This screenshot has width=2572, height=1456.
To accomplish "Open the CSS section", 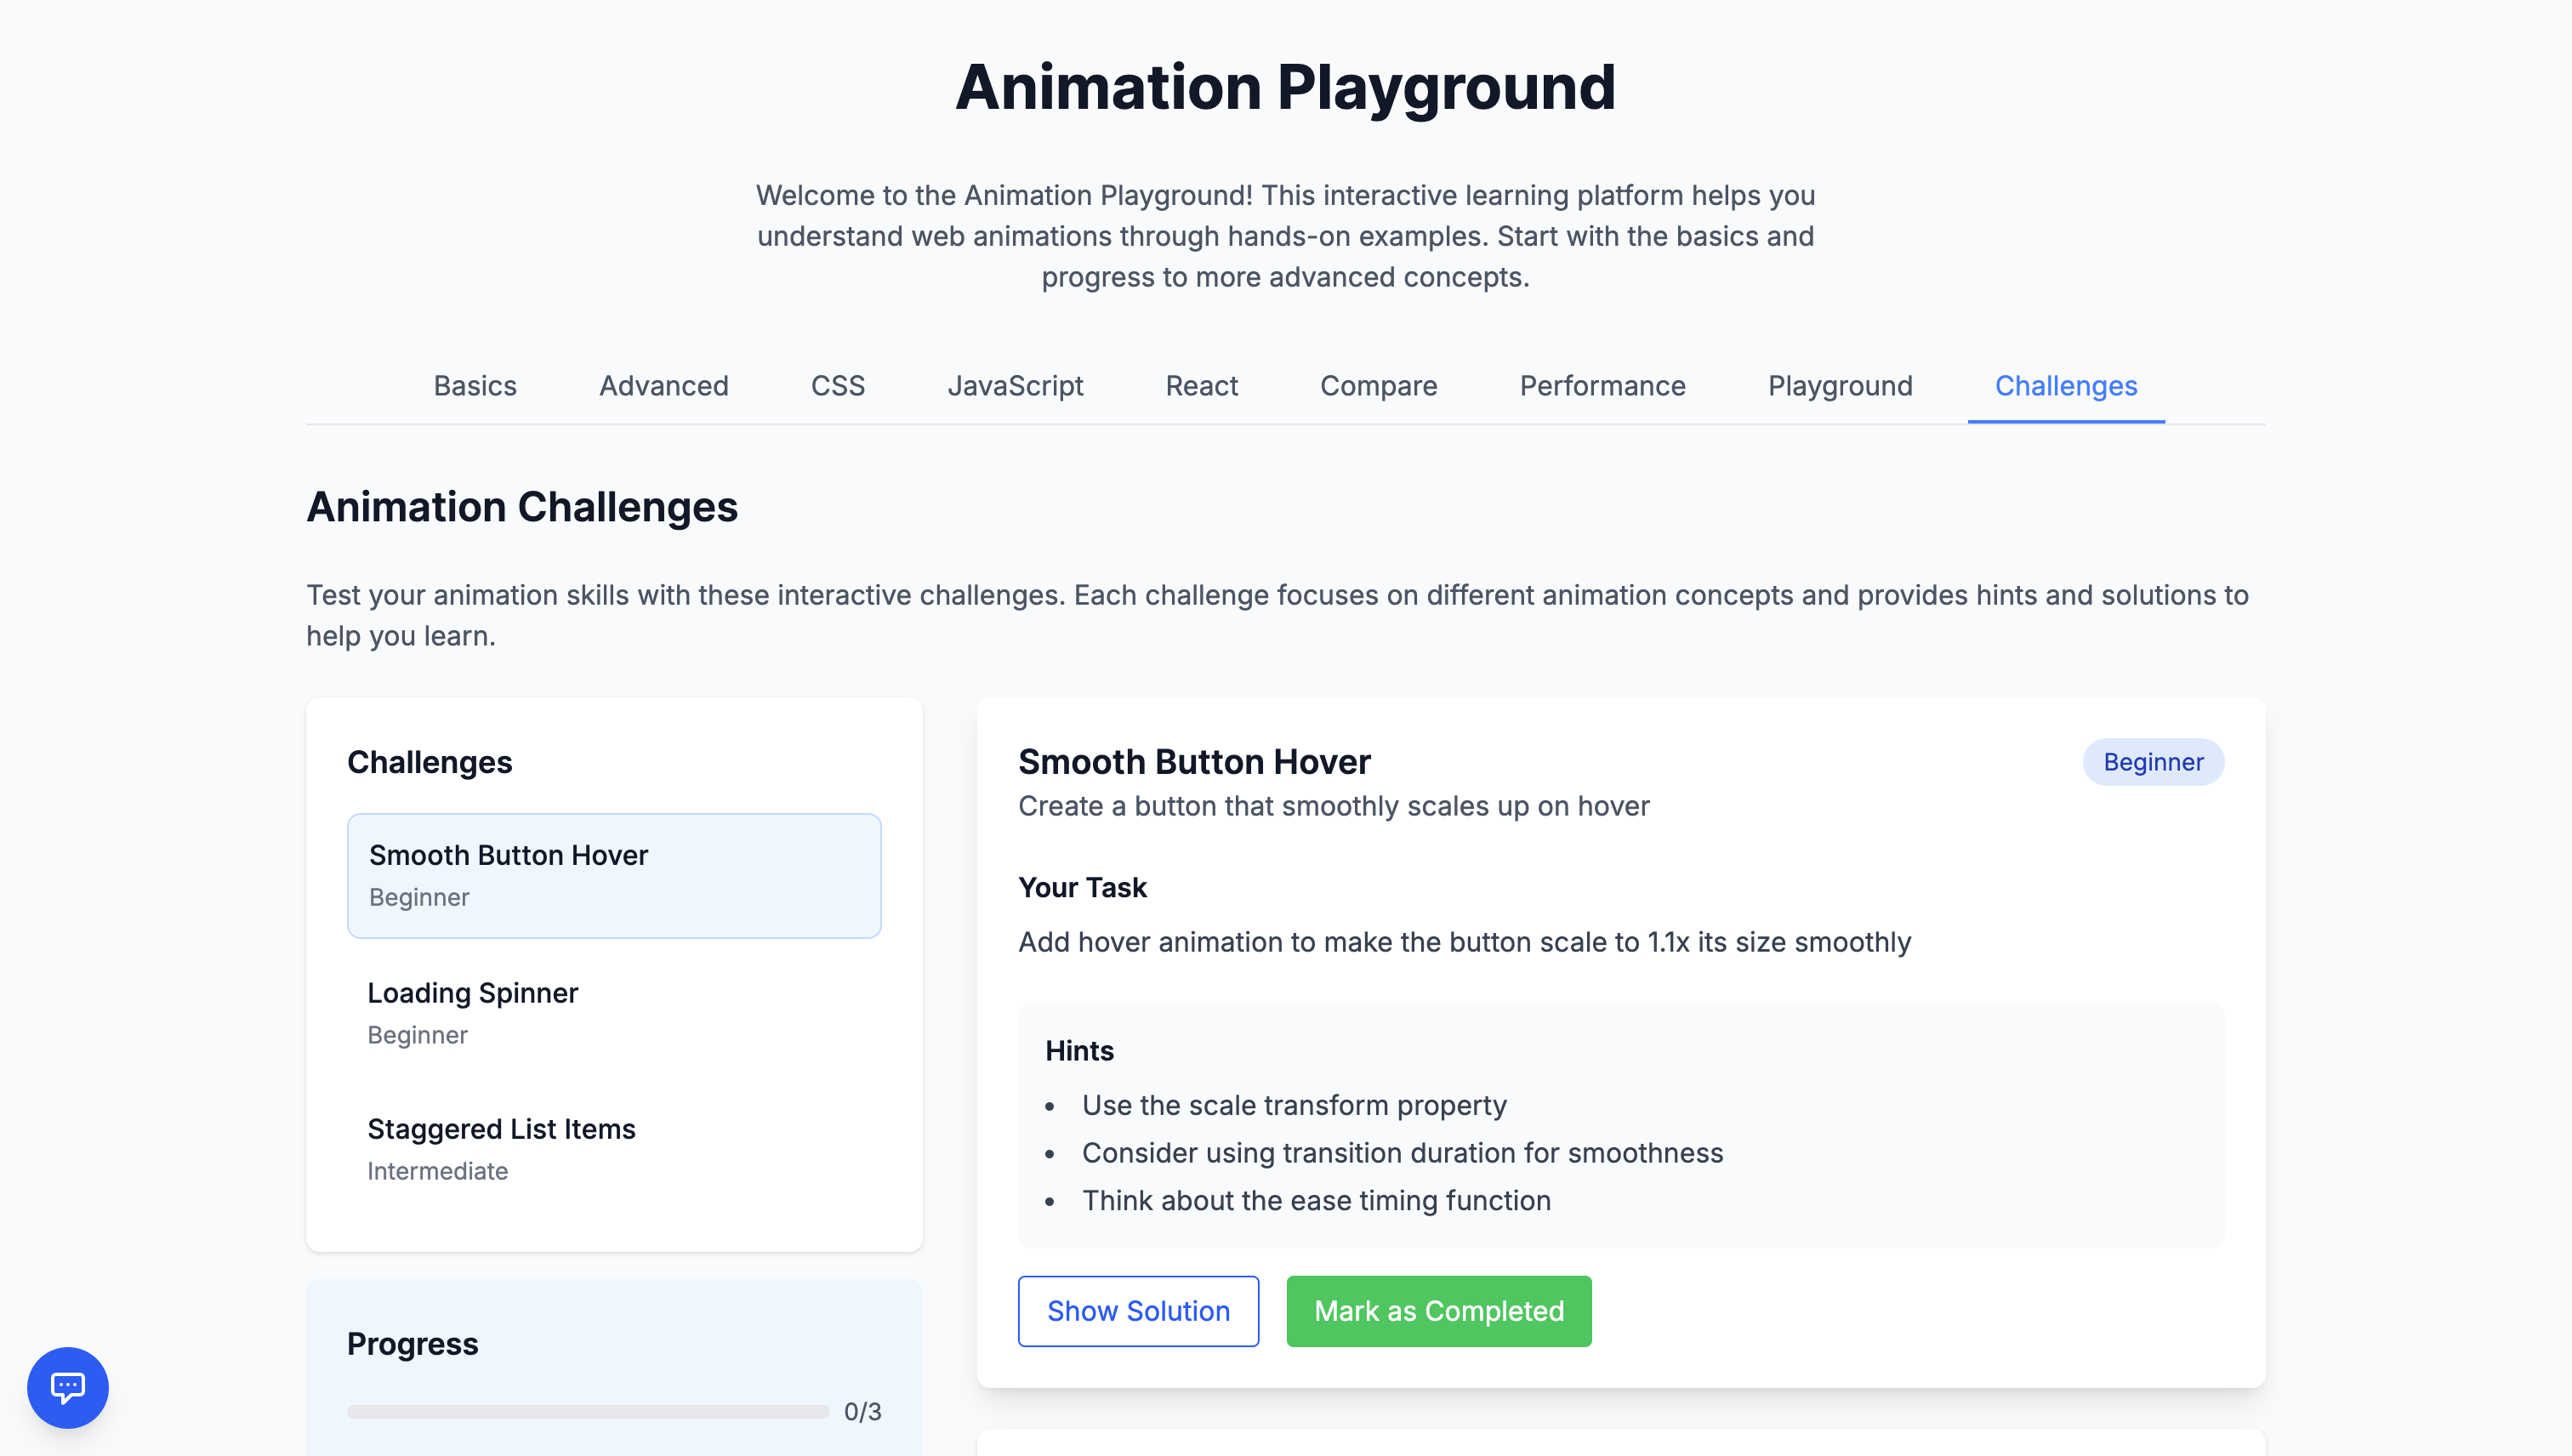I will pyautogui.click(x=837, y=386).
